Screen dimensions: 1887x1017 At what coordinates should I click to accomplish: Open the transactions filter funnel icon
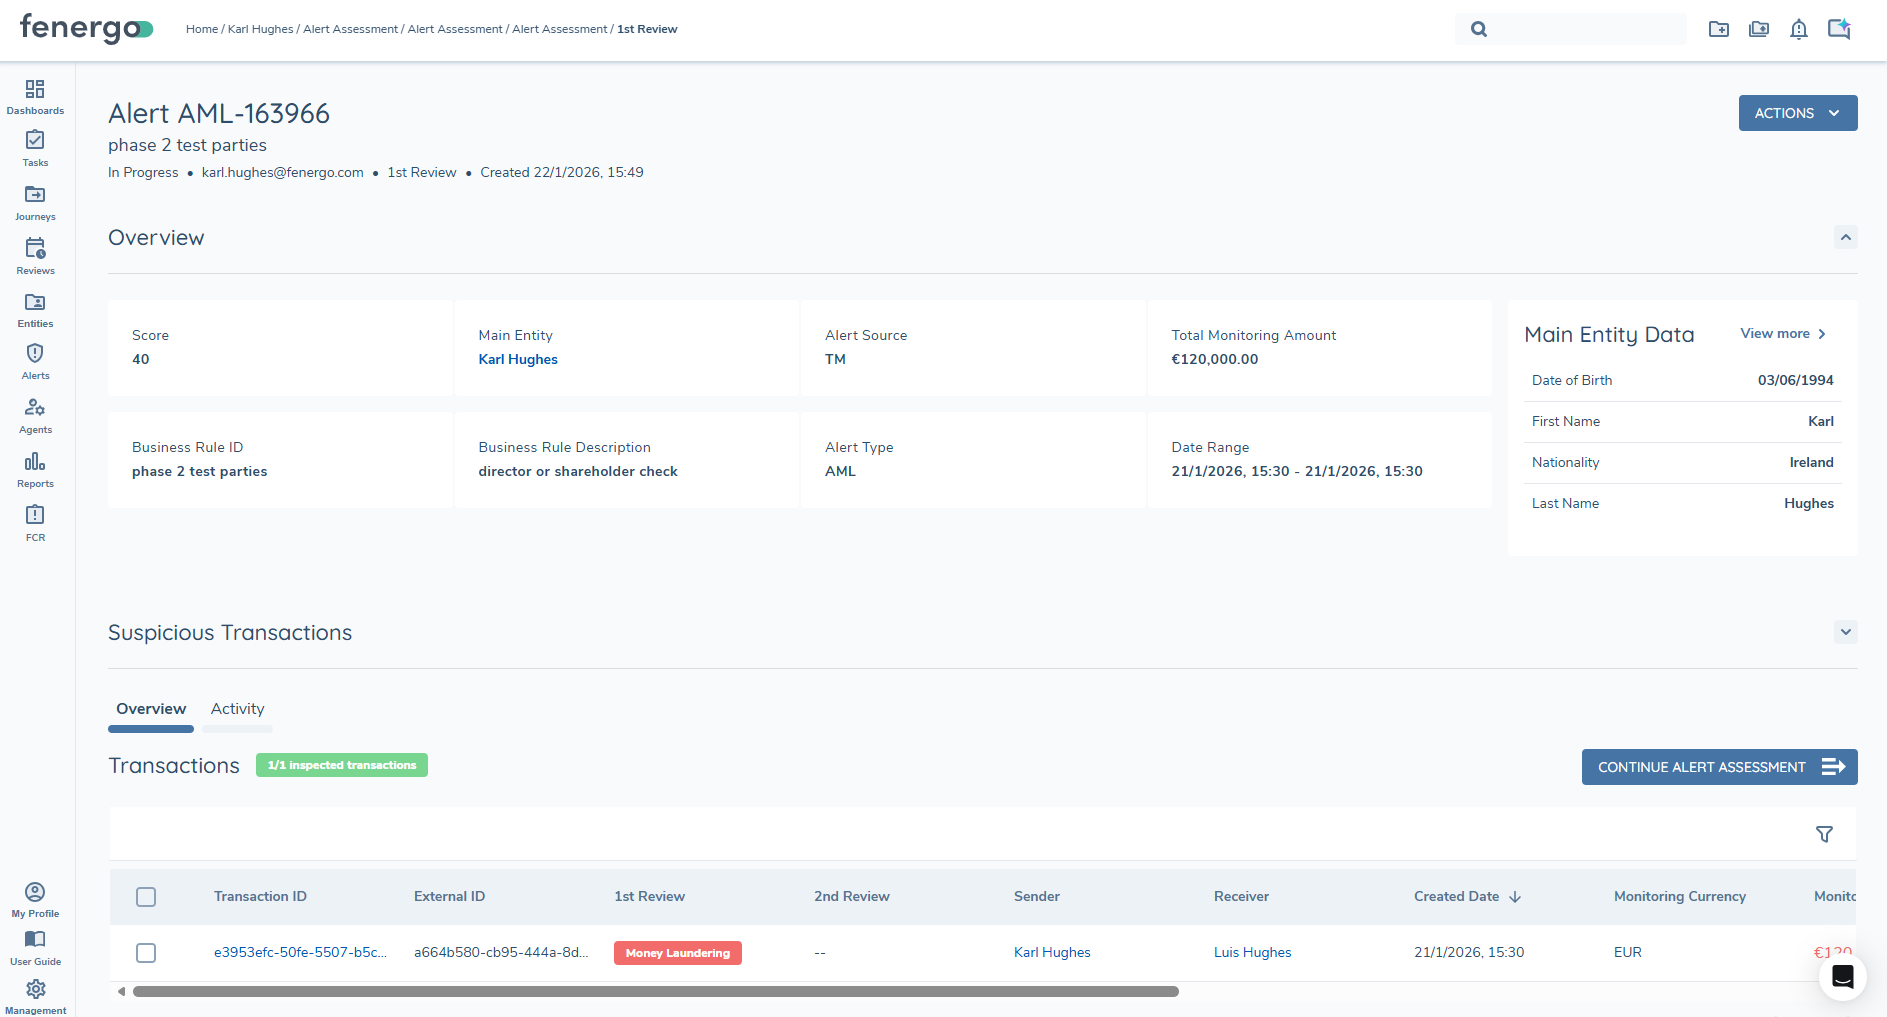point(1824,834)
